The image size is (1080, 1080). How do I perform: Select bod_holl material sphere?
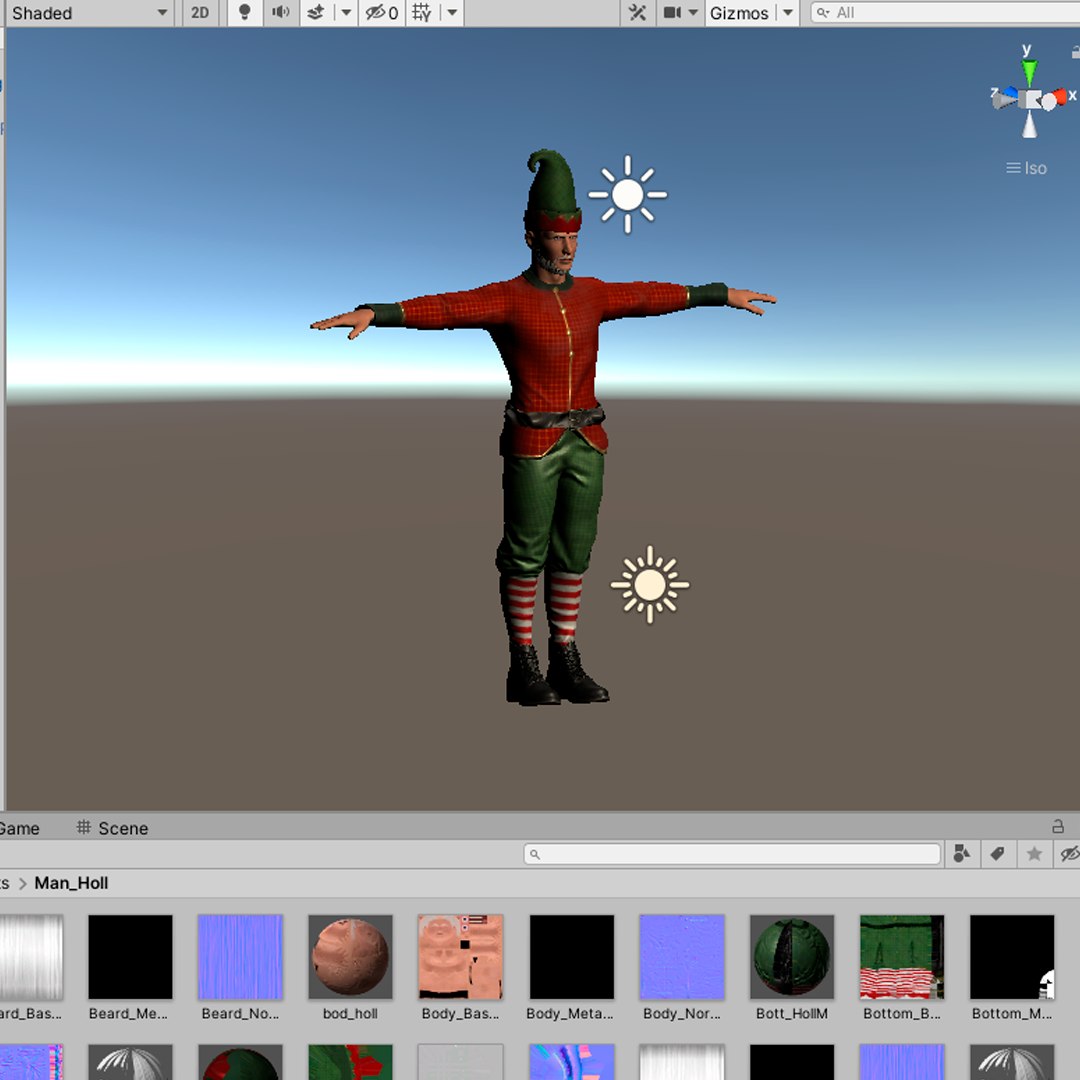(x=351, y=957)
